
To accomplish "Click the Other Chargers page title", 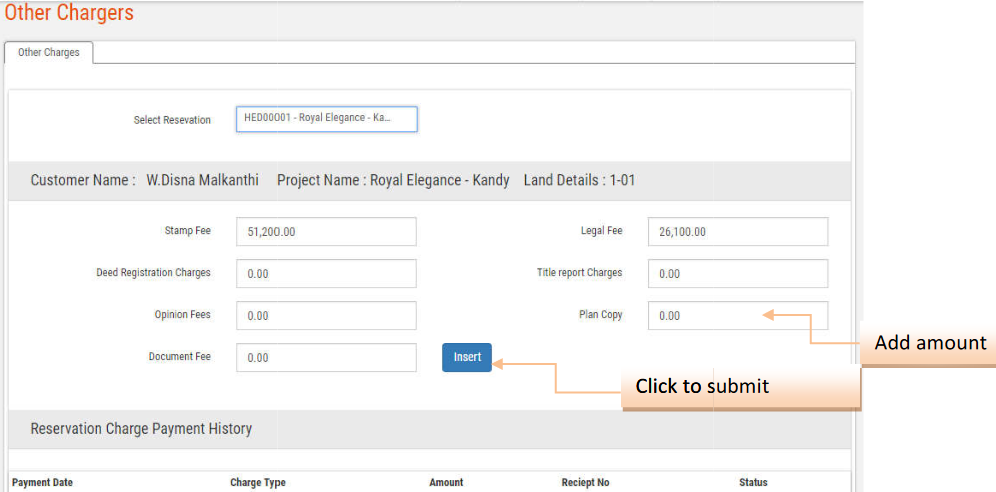I will (x=69, y=14).
